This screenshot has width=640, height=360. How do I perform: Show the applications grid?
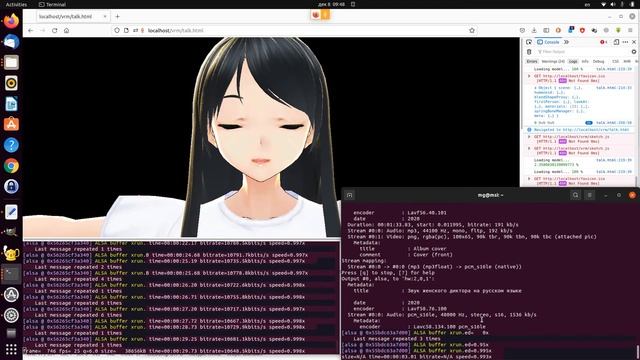tap(11, 349)
